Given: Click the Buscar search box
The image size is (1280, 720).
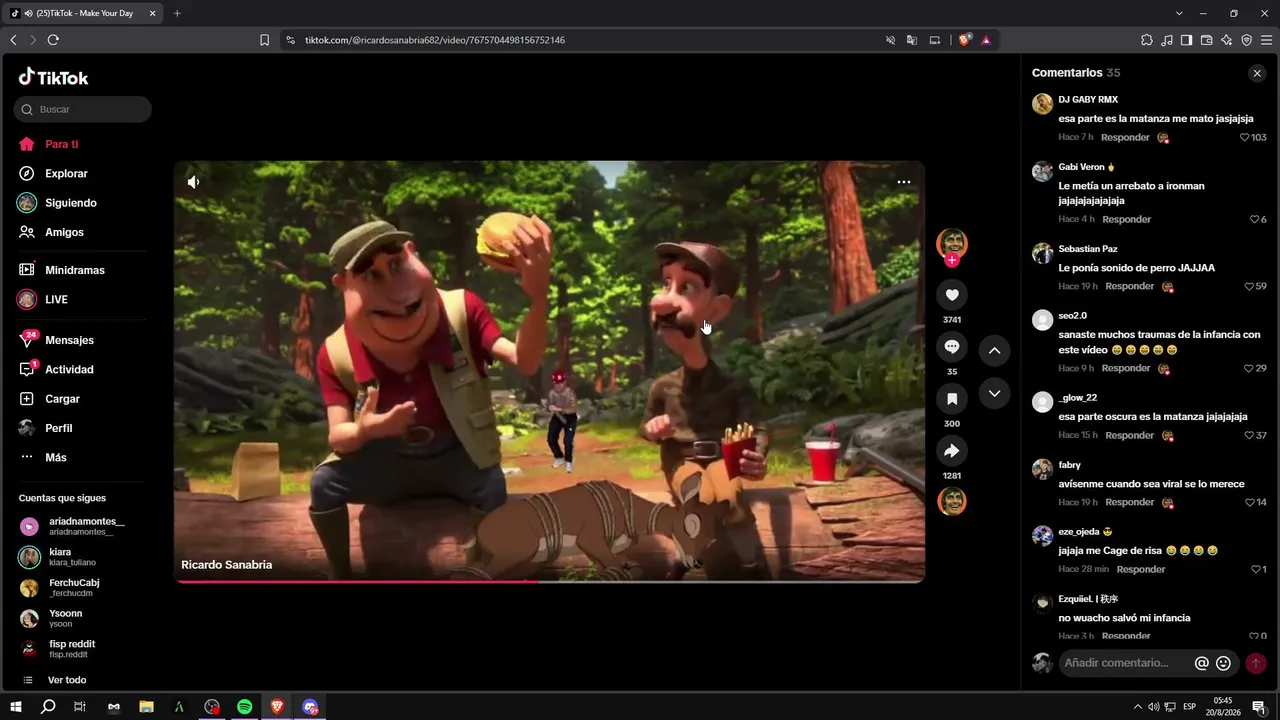Looking at the screenshot, I should click(83, 109).
